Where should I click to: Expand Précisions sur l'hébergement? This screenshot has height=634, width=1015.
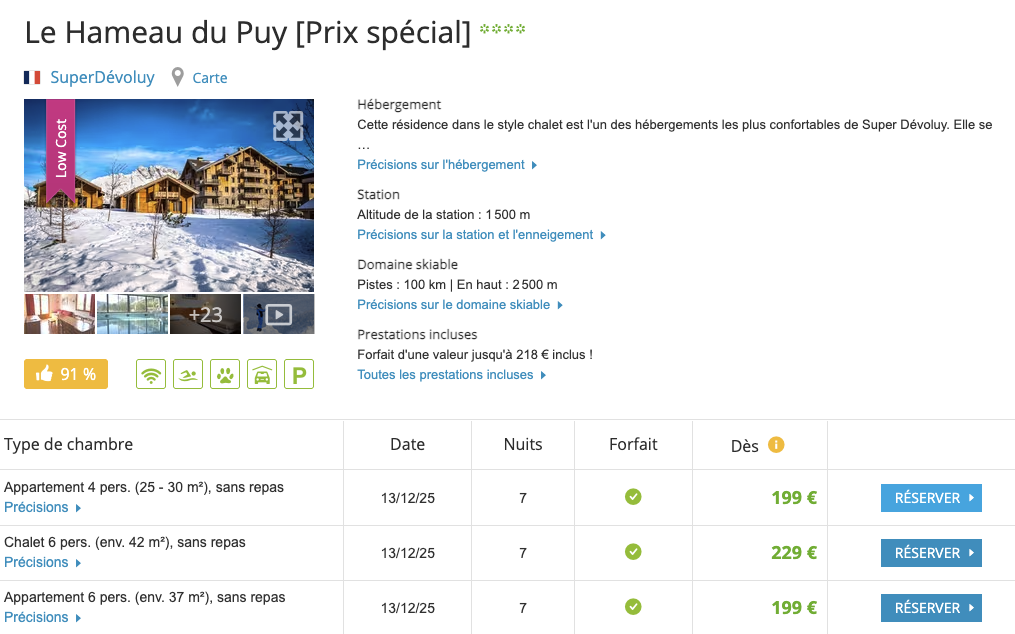coord(447,165)
